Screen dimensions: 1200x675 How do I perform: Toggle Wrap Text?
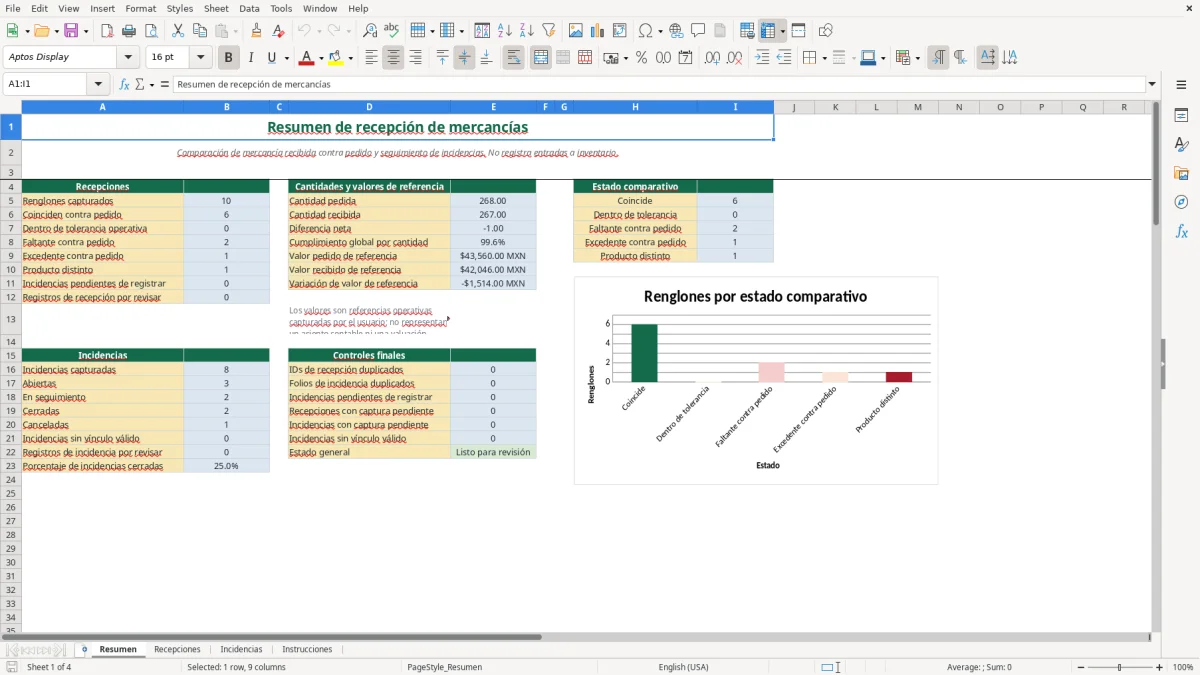(x=513, y=58)
